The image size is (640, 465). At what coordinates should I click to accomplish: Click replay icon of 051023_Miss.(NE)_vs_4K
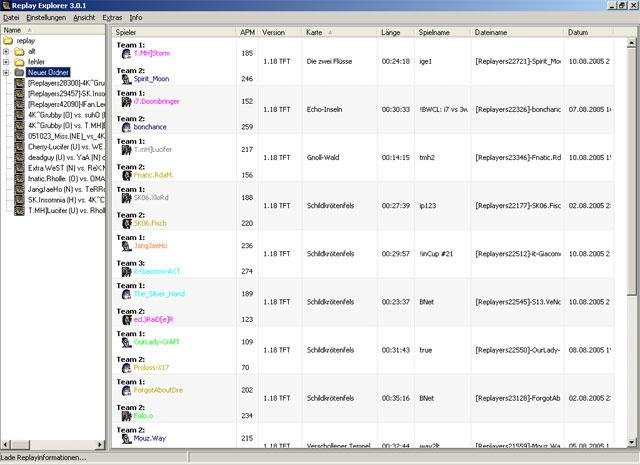point(19,136)
